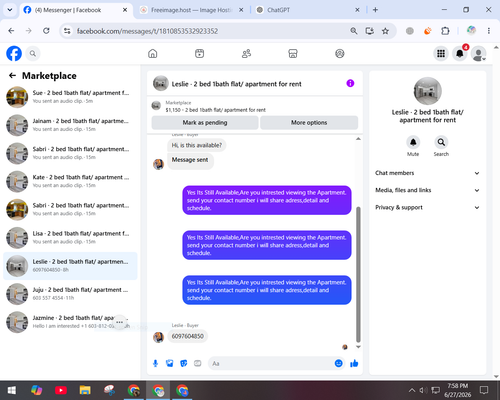Open Jazmine's 2 bed flat conversation
Viewport: 500px width, 400px height.
70,322
